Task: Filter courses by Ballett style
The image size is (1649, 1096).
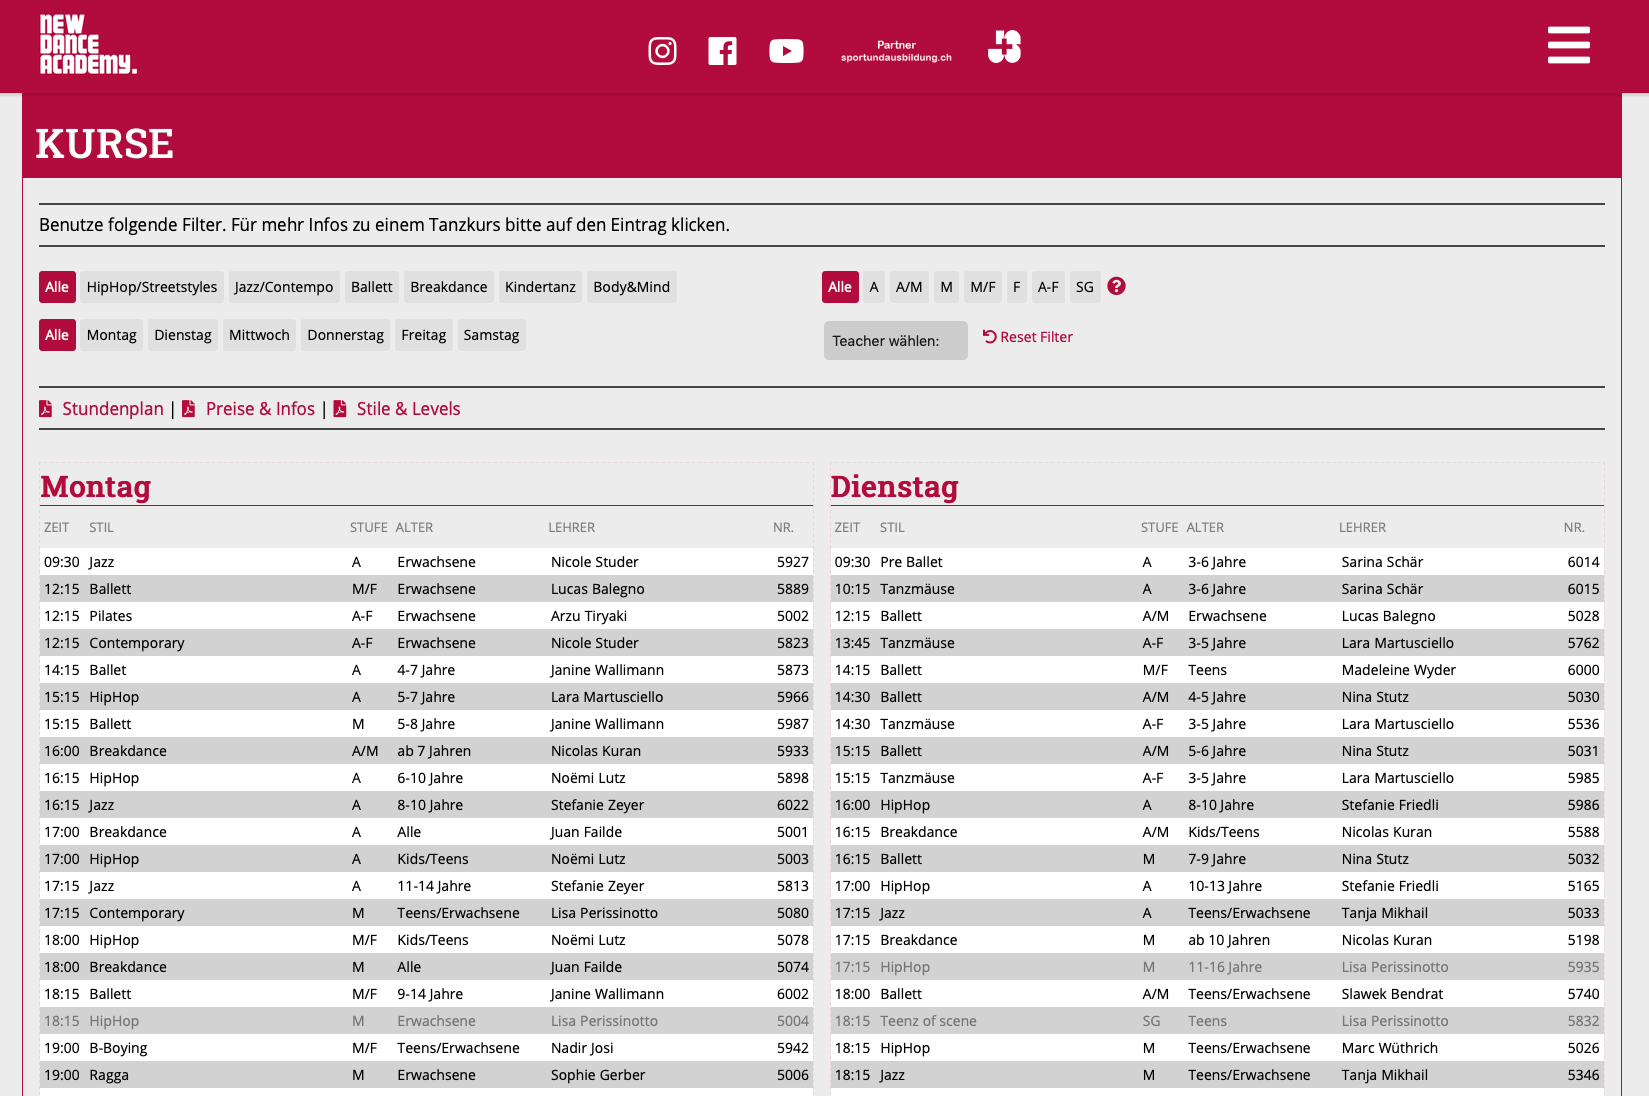Action: 371,287
